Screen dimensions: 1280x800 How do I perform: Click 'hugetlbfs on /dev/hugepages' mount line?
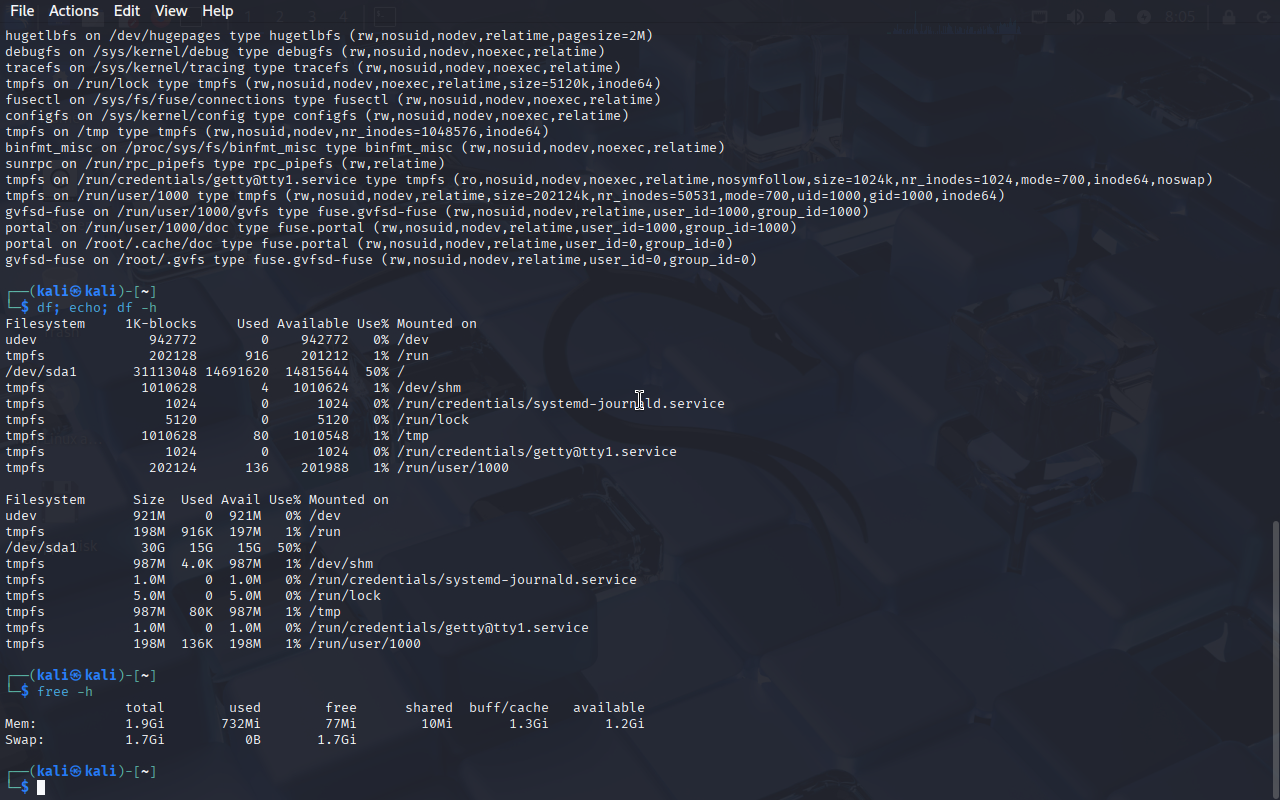(329, 35)
